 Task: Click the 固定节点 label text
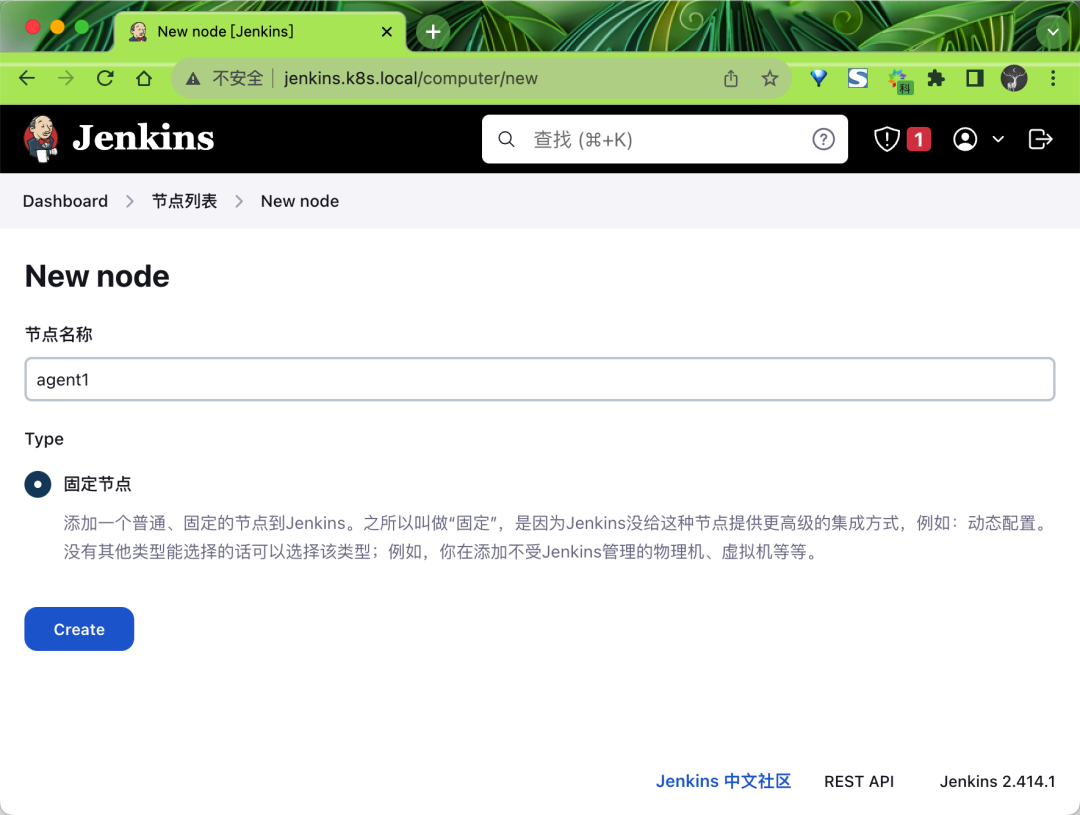click(x=97, y=484)
